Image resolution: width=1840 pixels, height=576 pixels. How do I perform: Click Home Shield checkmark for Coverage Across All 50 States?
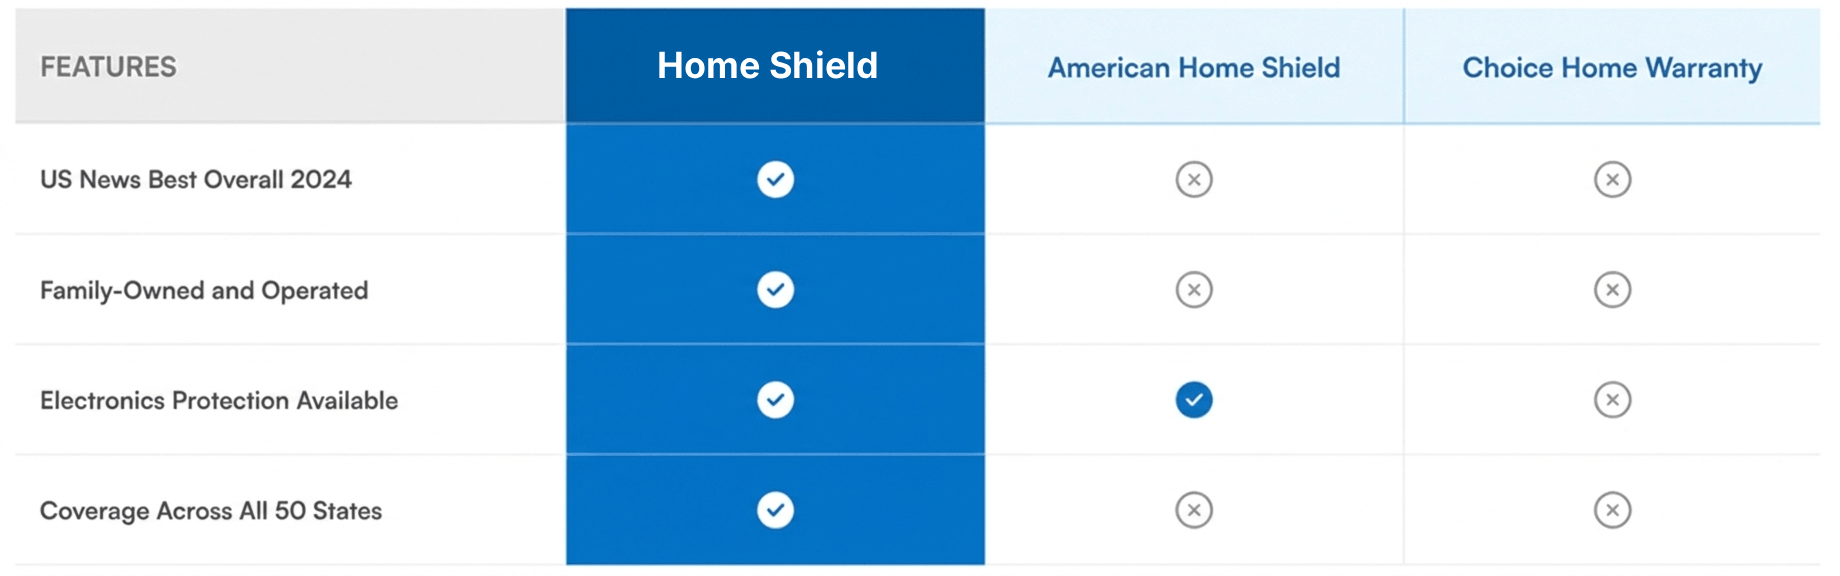(x=775, y=510)
